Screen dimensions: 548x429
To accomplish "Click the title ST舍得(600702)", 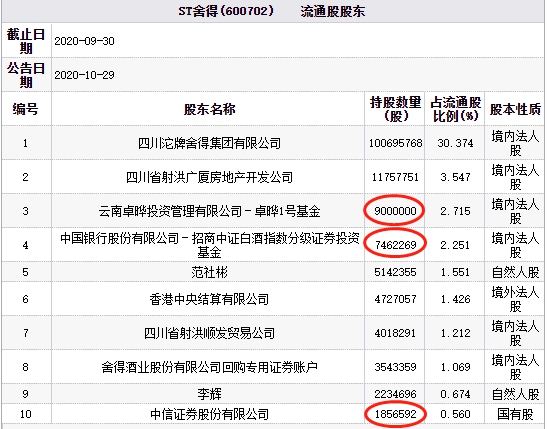I will [x=226, y=11].
